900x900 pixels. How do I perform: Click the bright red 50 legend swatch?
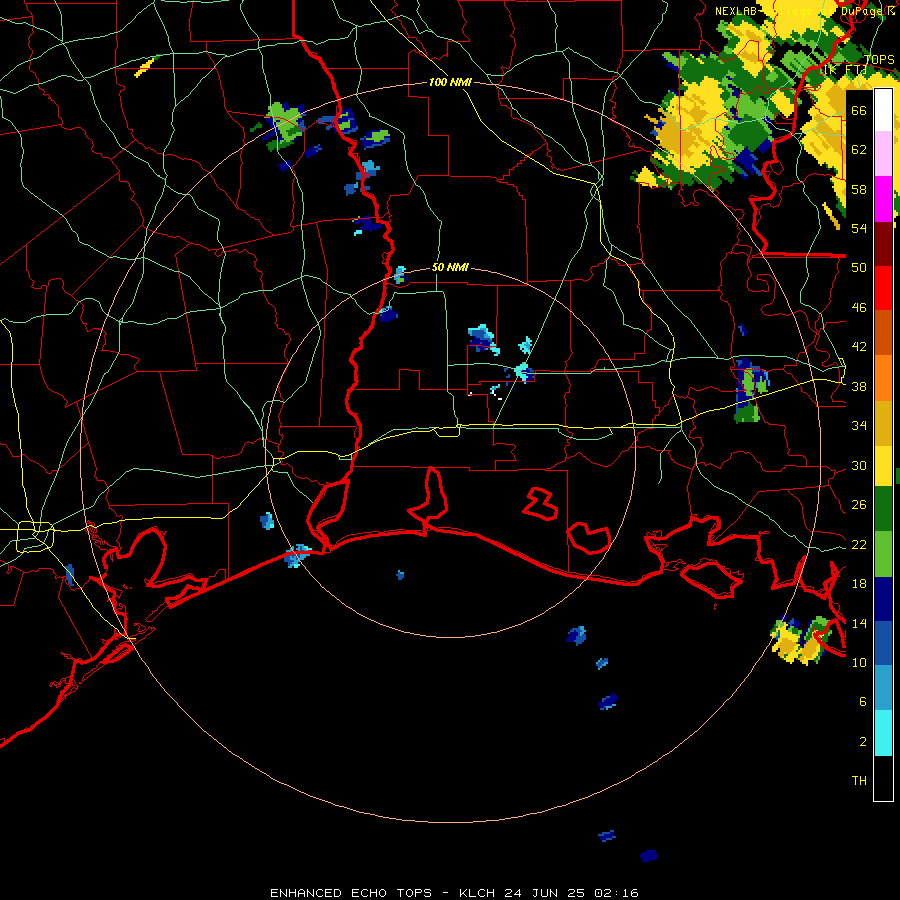[883, 288]
